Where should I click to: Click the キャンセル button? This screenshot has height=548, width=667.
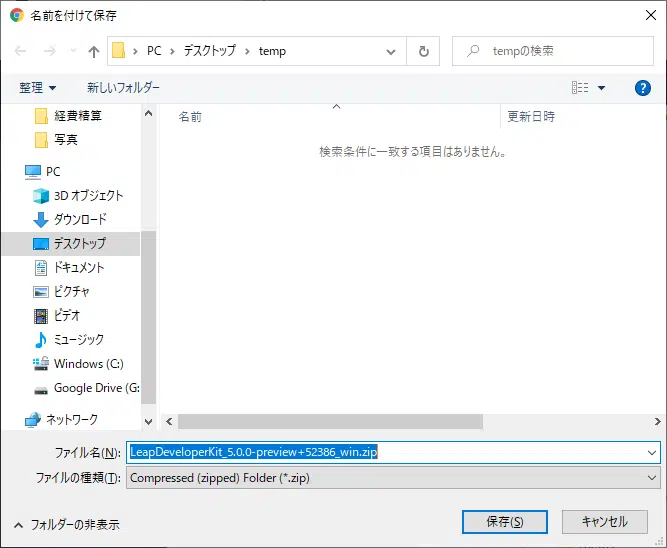(x=604, y=522)
